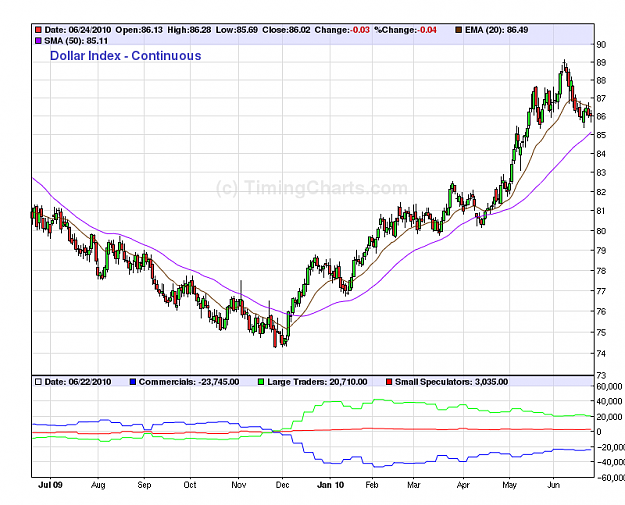Click the 'SMA (50): 85.11' label
625x505 pixels.
click(76, 41)
